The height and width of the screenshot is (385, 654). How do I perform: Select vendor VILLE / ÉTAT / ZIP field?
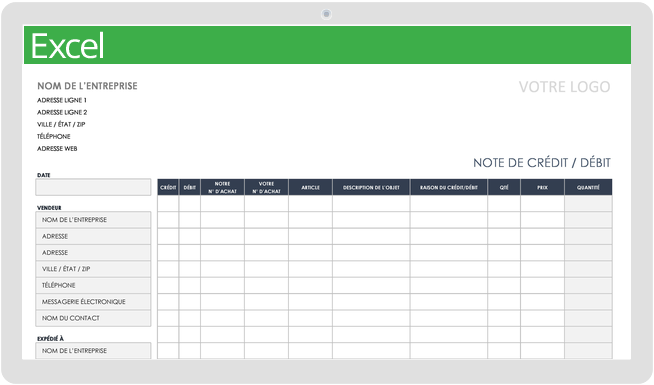tap(93, 269)
